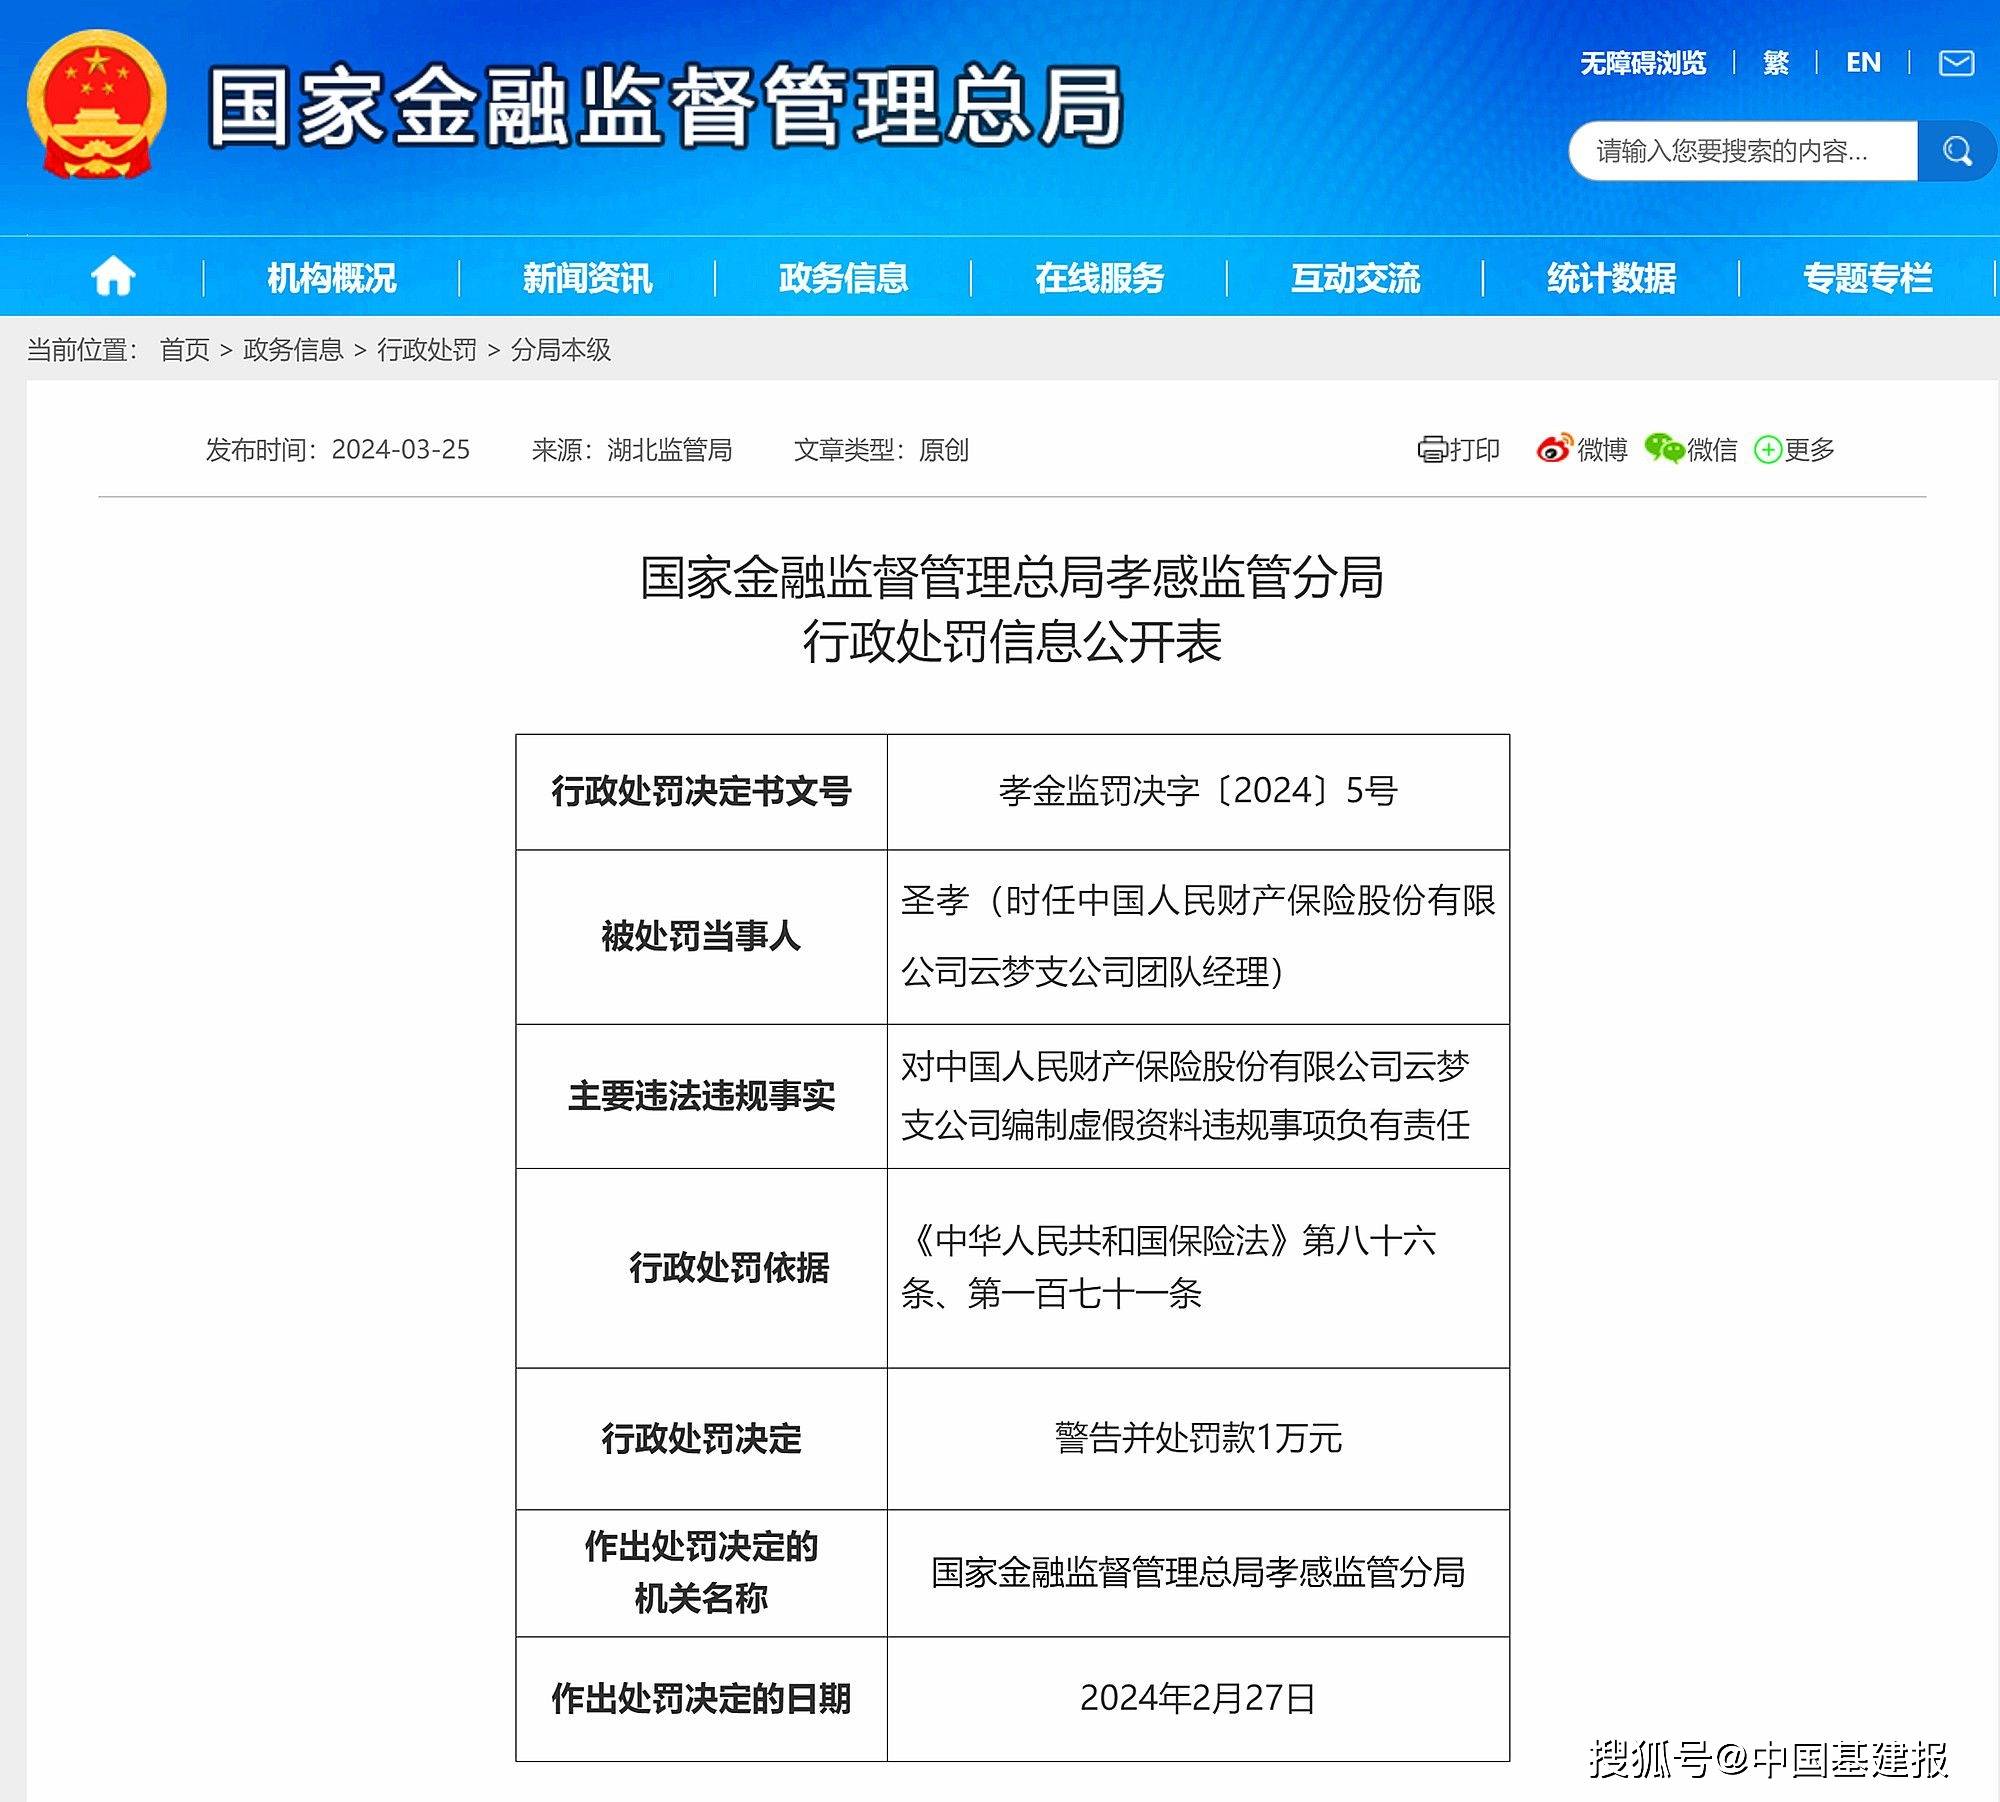Click 无障碍浏览 accessibility link
Image resolution: width=2000 pixels, height=1802 pixels.
(1643, 63)
